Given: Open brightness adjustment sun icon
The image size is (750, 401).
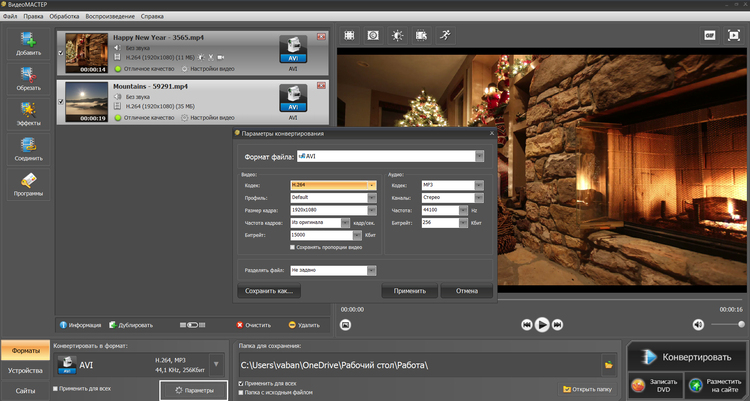Looking at the screenshot, I should tap(397, 35).
